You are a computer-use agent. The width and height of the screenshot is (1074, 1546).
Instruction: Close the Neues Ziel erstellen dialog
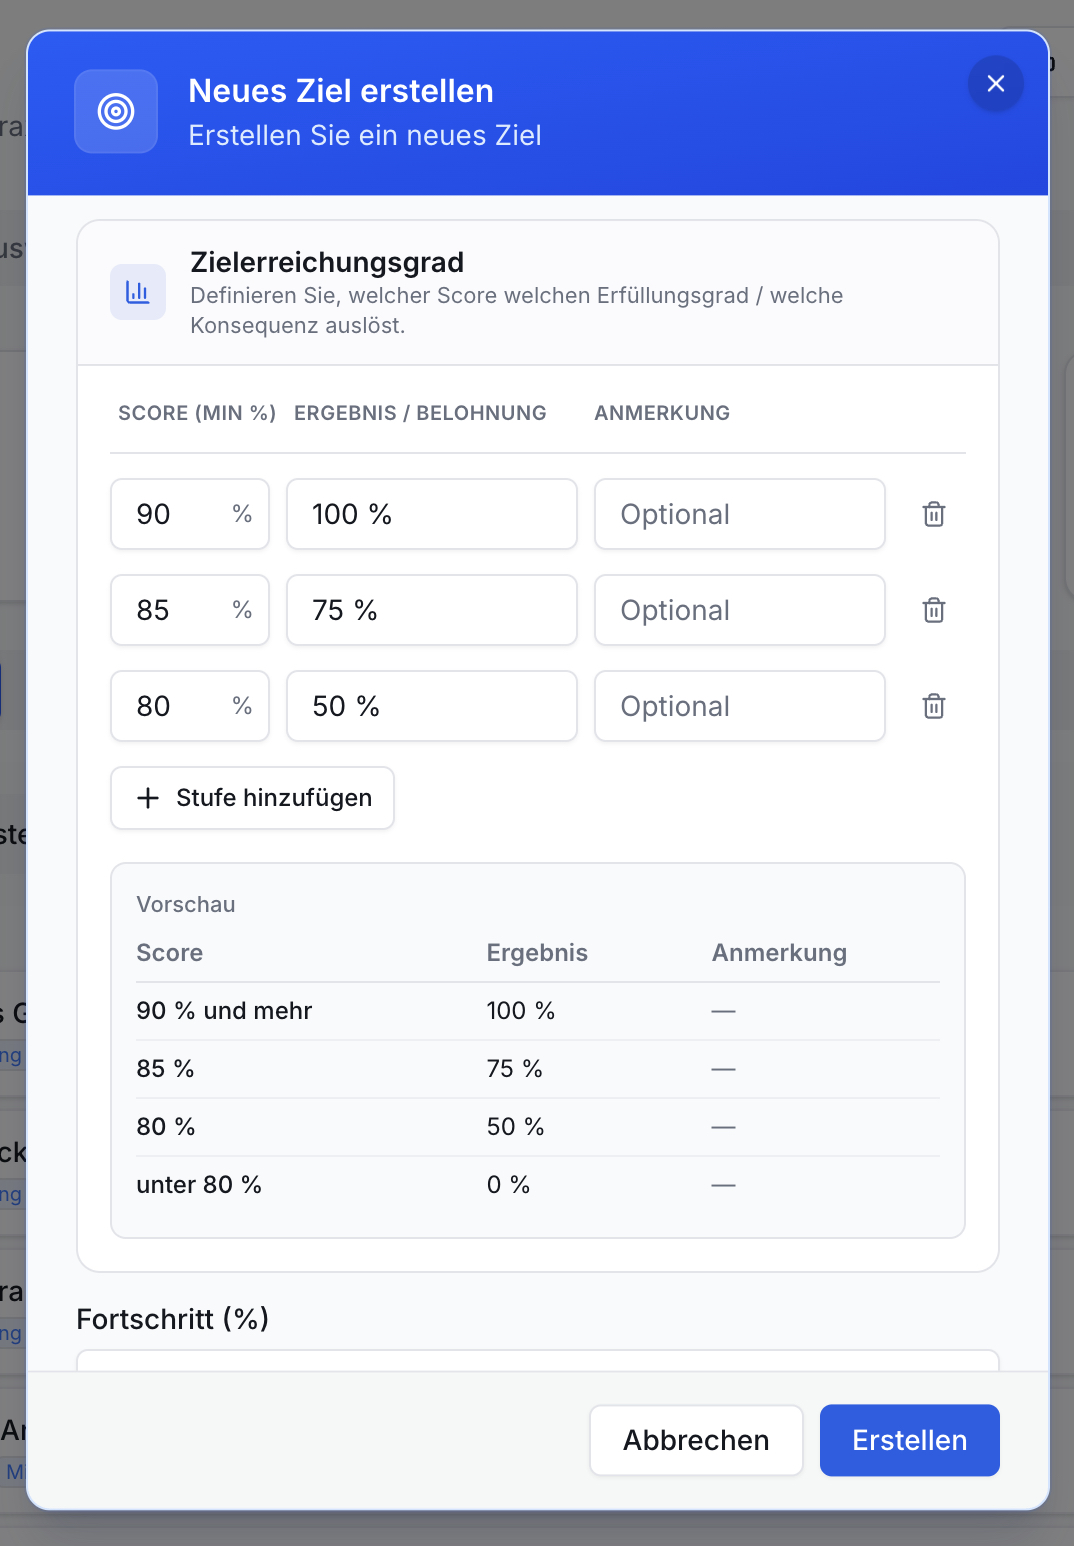[995, 84]
